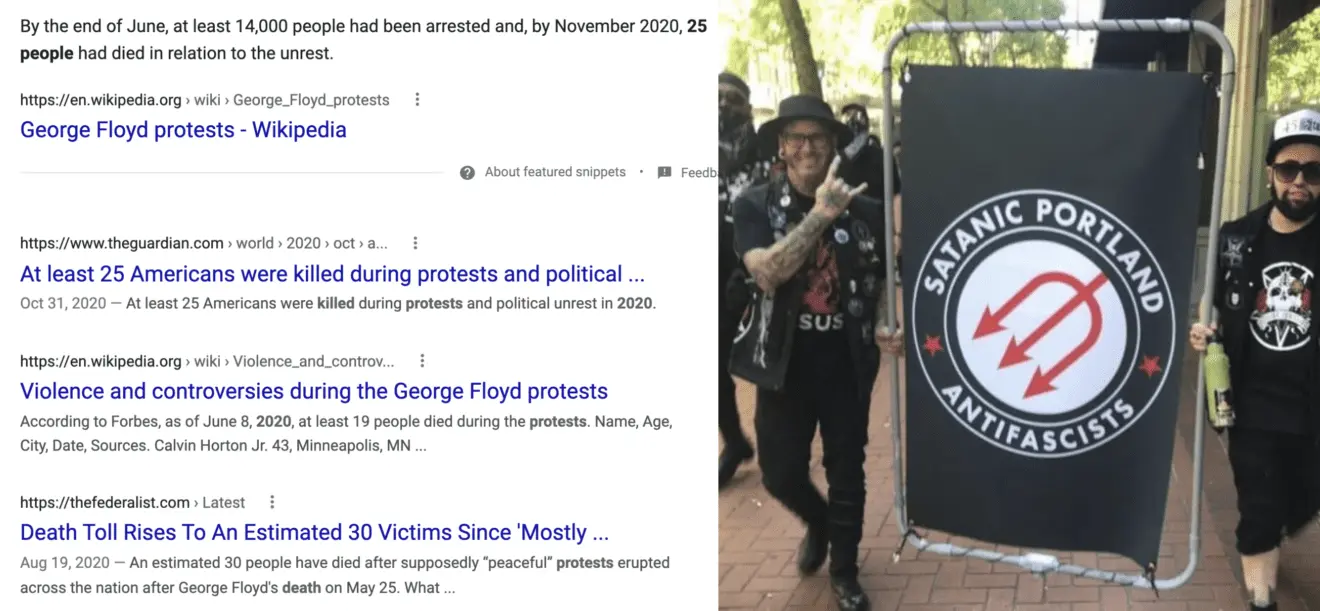Viewport: 1320px width, 611px height.
Task: Click the thefederalist.com Latest URL breadcrumb
Action: [132, 502]
